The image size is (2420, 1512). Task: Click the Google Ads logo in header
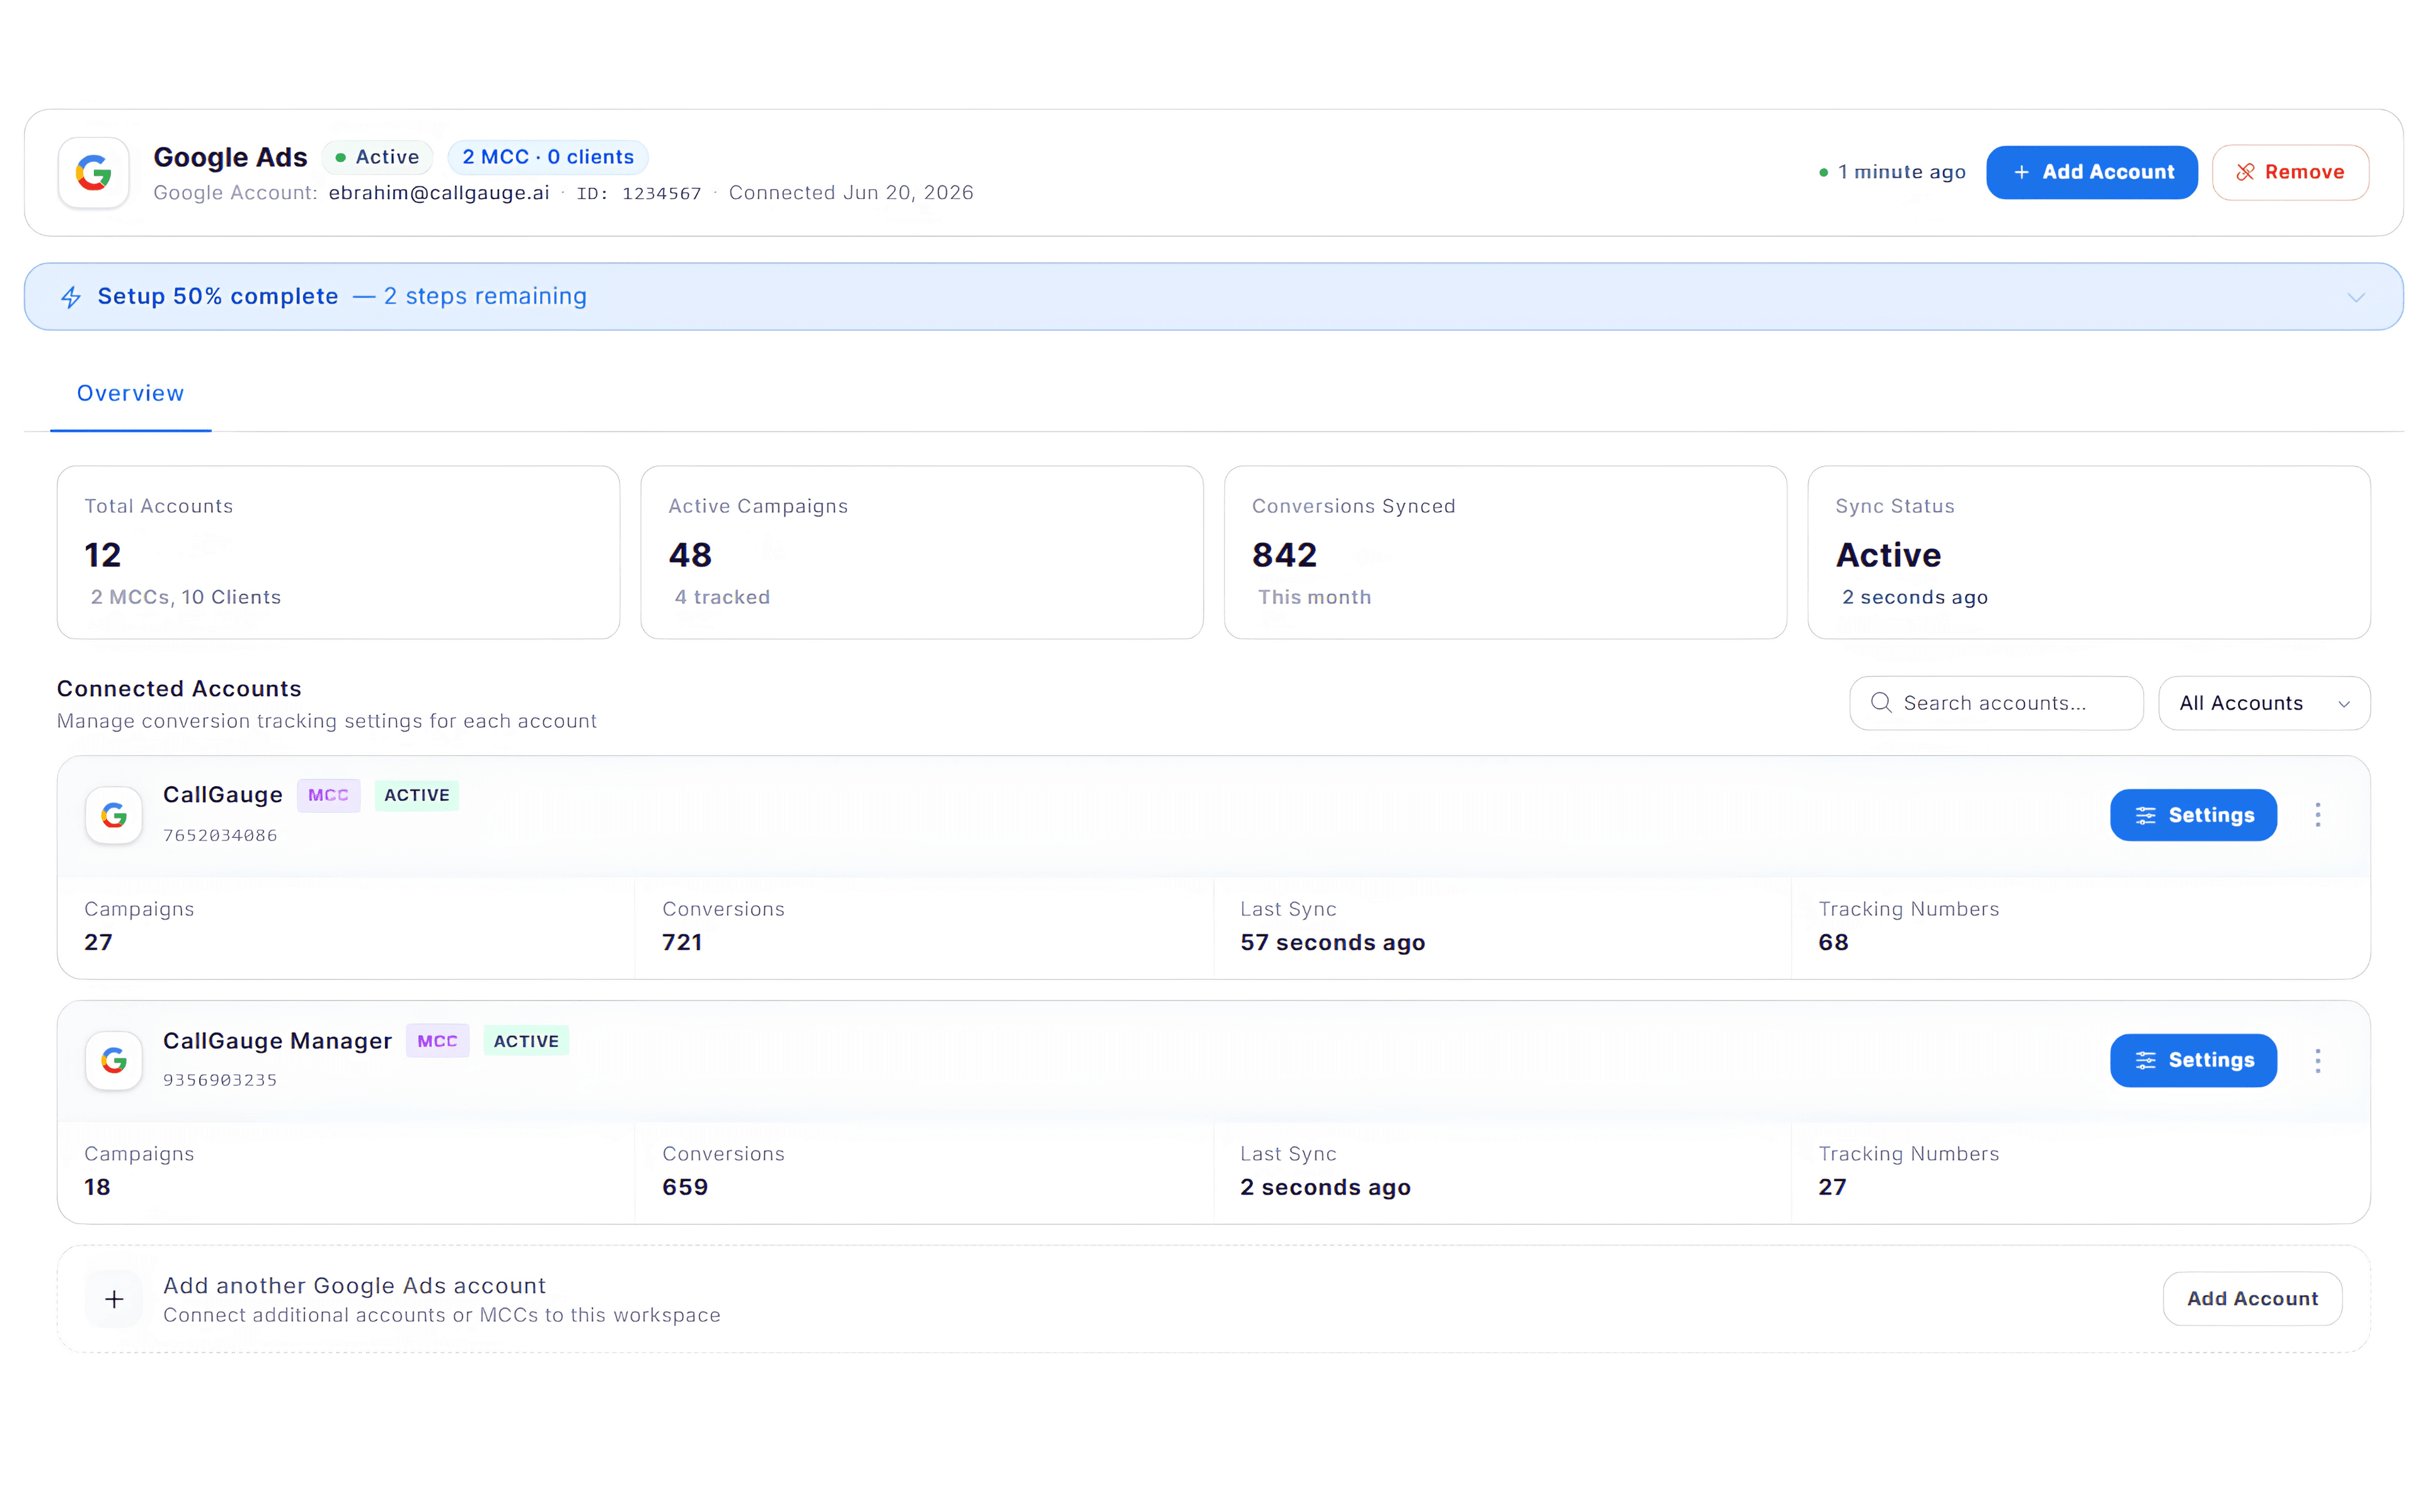94,173
